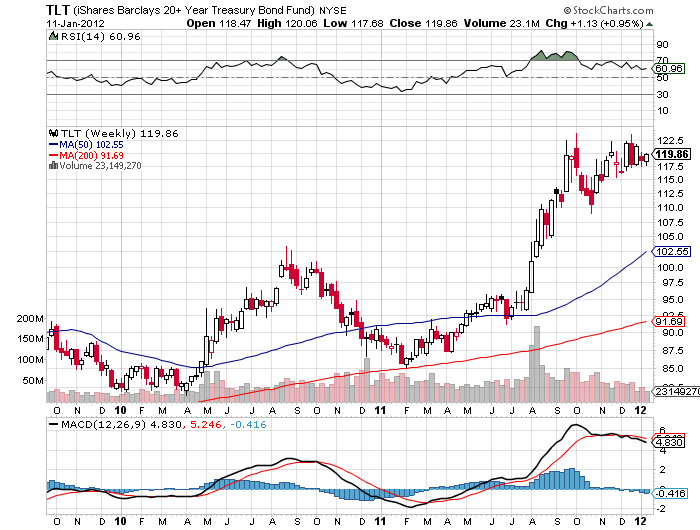Click the 11-Jan-2012 date text
Screen dimensions: 700x530
click(75, 23)
